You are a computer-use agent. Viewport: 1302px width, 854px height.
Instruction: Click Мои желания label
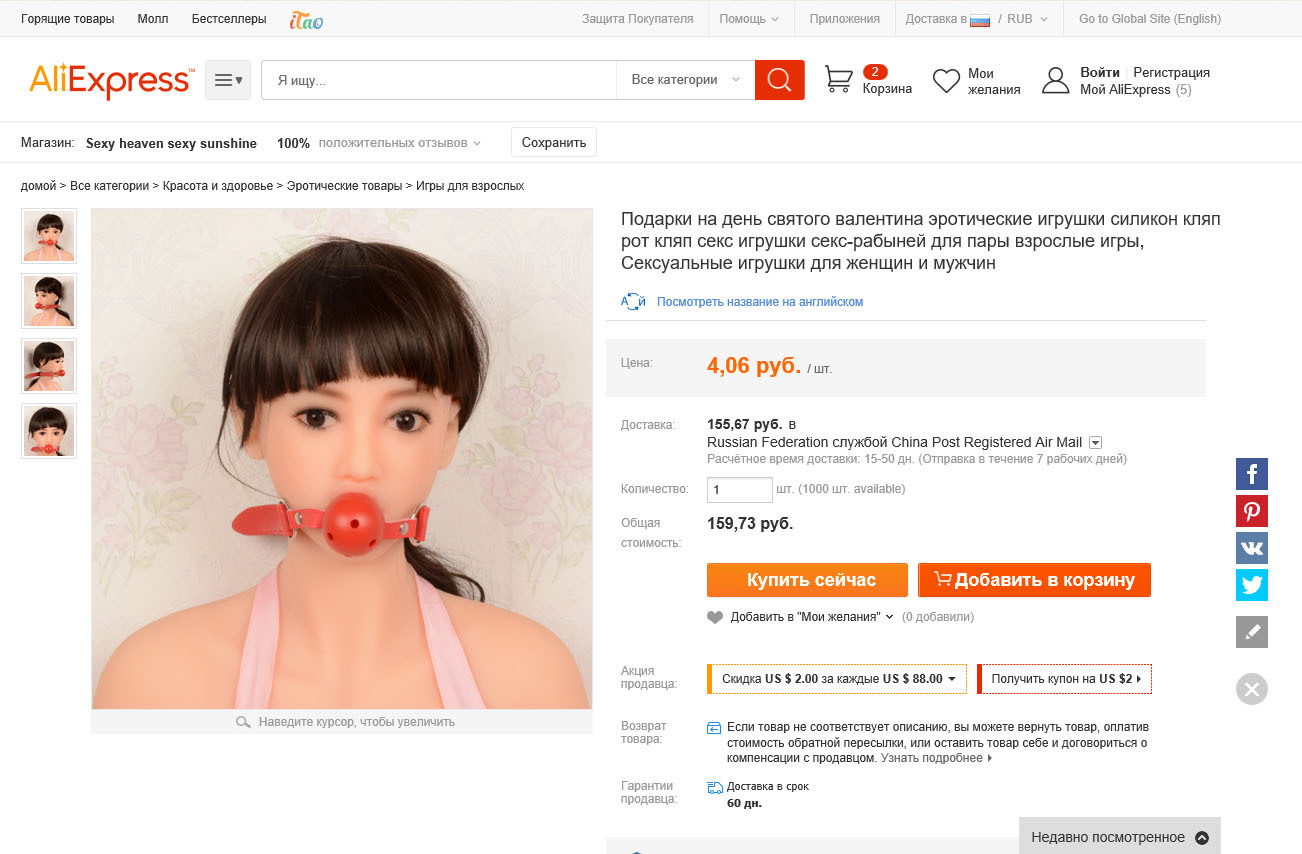click(x=994, y=81)
